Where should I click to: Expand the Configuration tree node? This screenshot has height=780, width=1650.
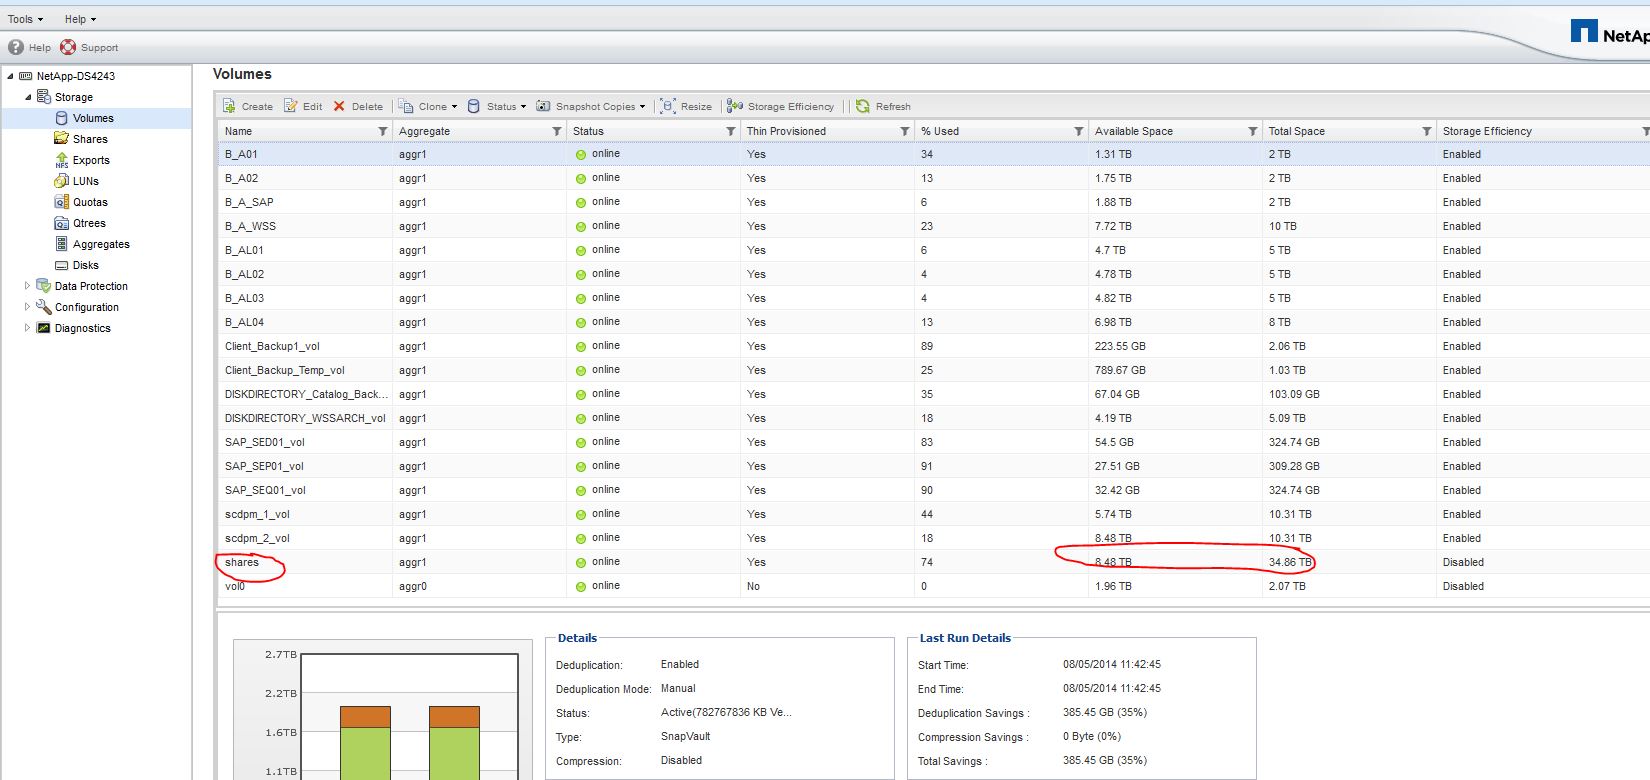click(x=27, y=307)
